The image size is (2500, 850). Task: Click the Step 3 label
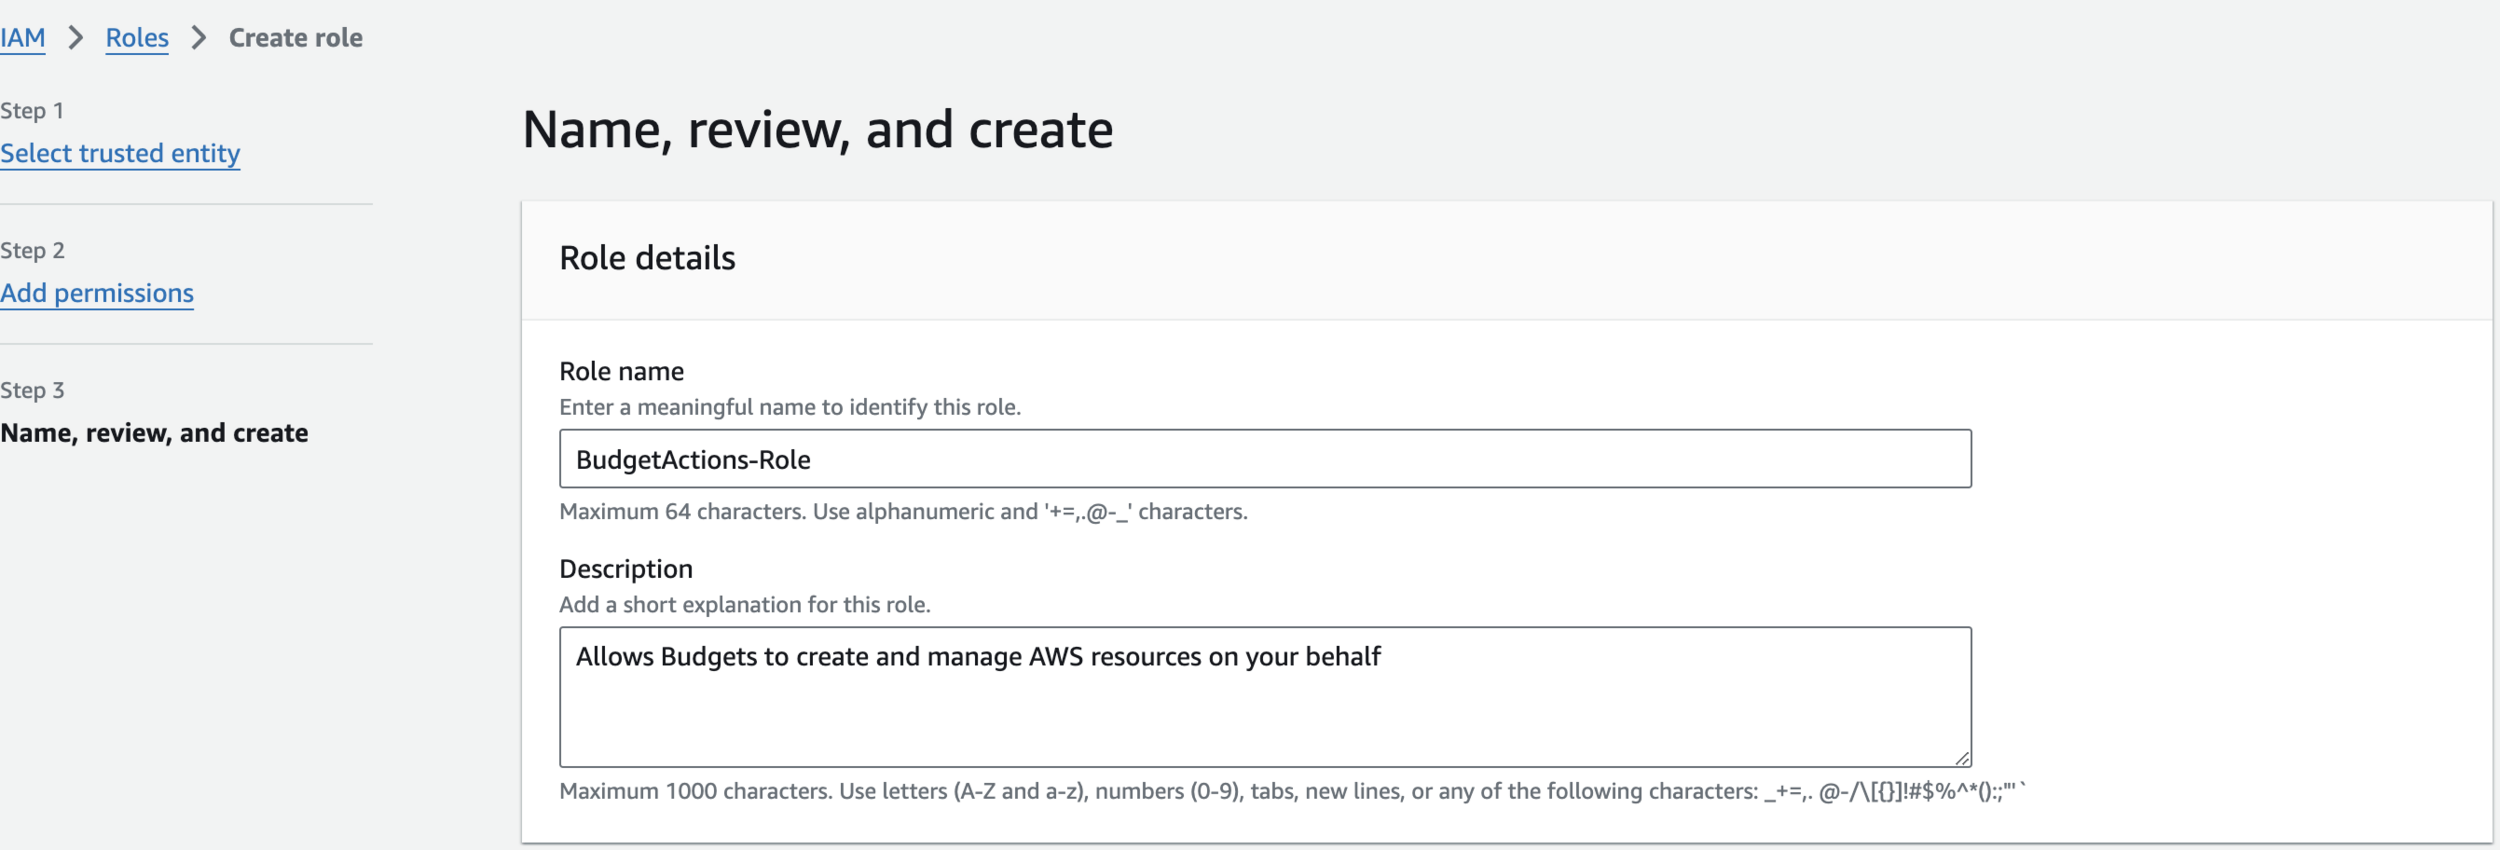click(x=32, y=391)
